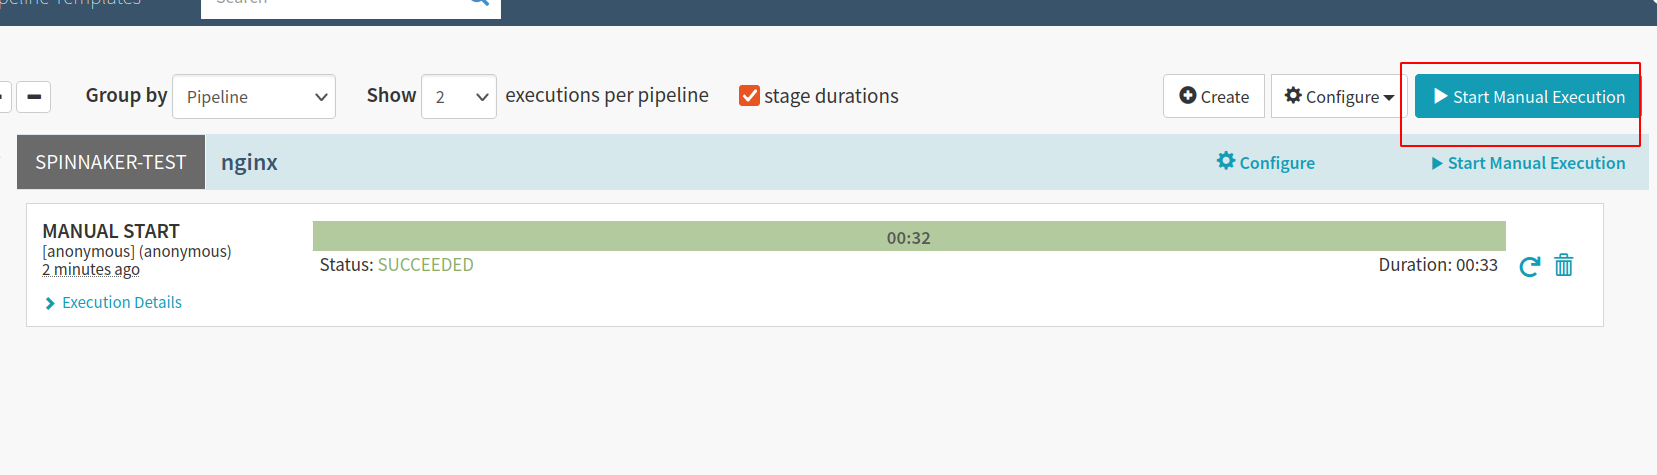This screenshot has width=1657, height=475.
Task: Click the Start Manual Execution link for nginx
Action: (x=1536, y=163)
